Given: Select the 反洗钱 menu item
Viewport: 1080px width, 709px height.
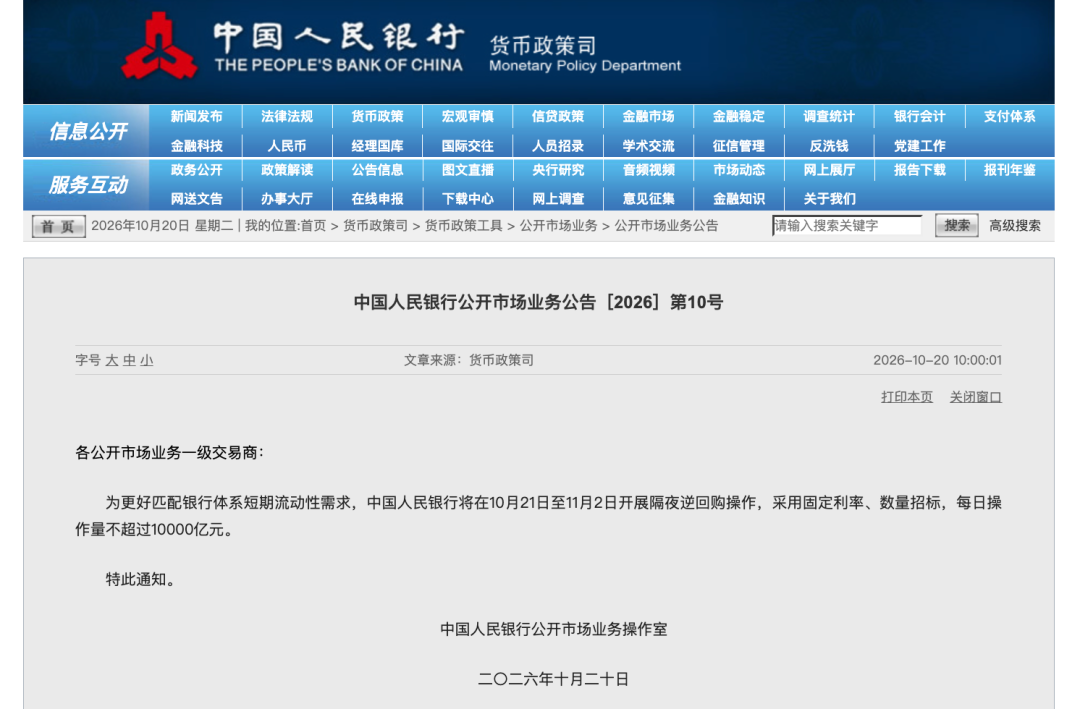Looking at the screenshot, I should coord(829,146).
